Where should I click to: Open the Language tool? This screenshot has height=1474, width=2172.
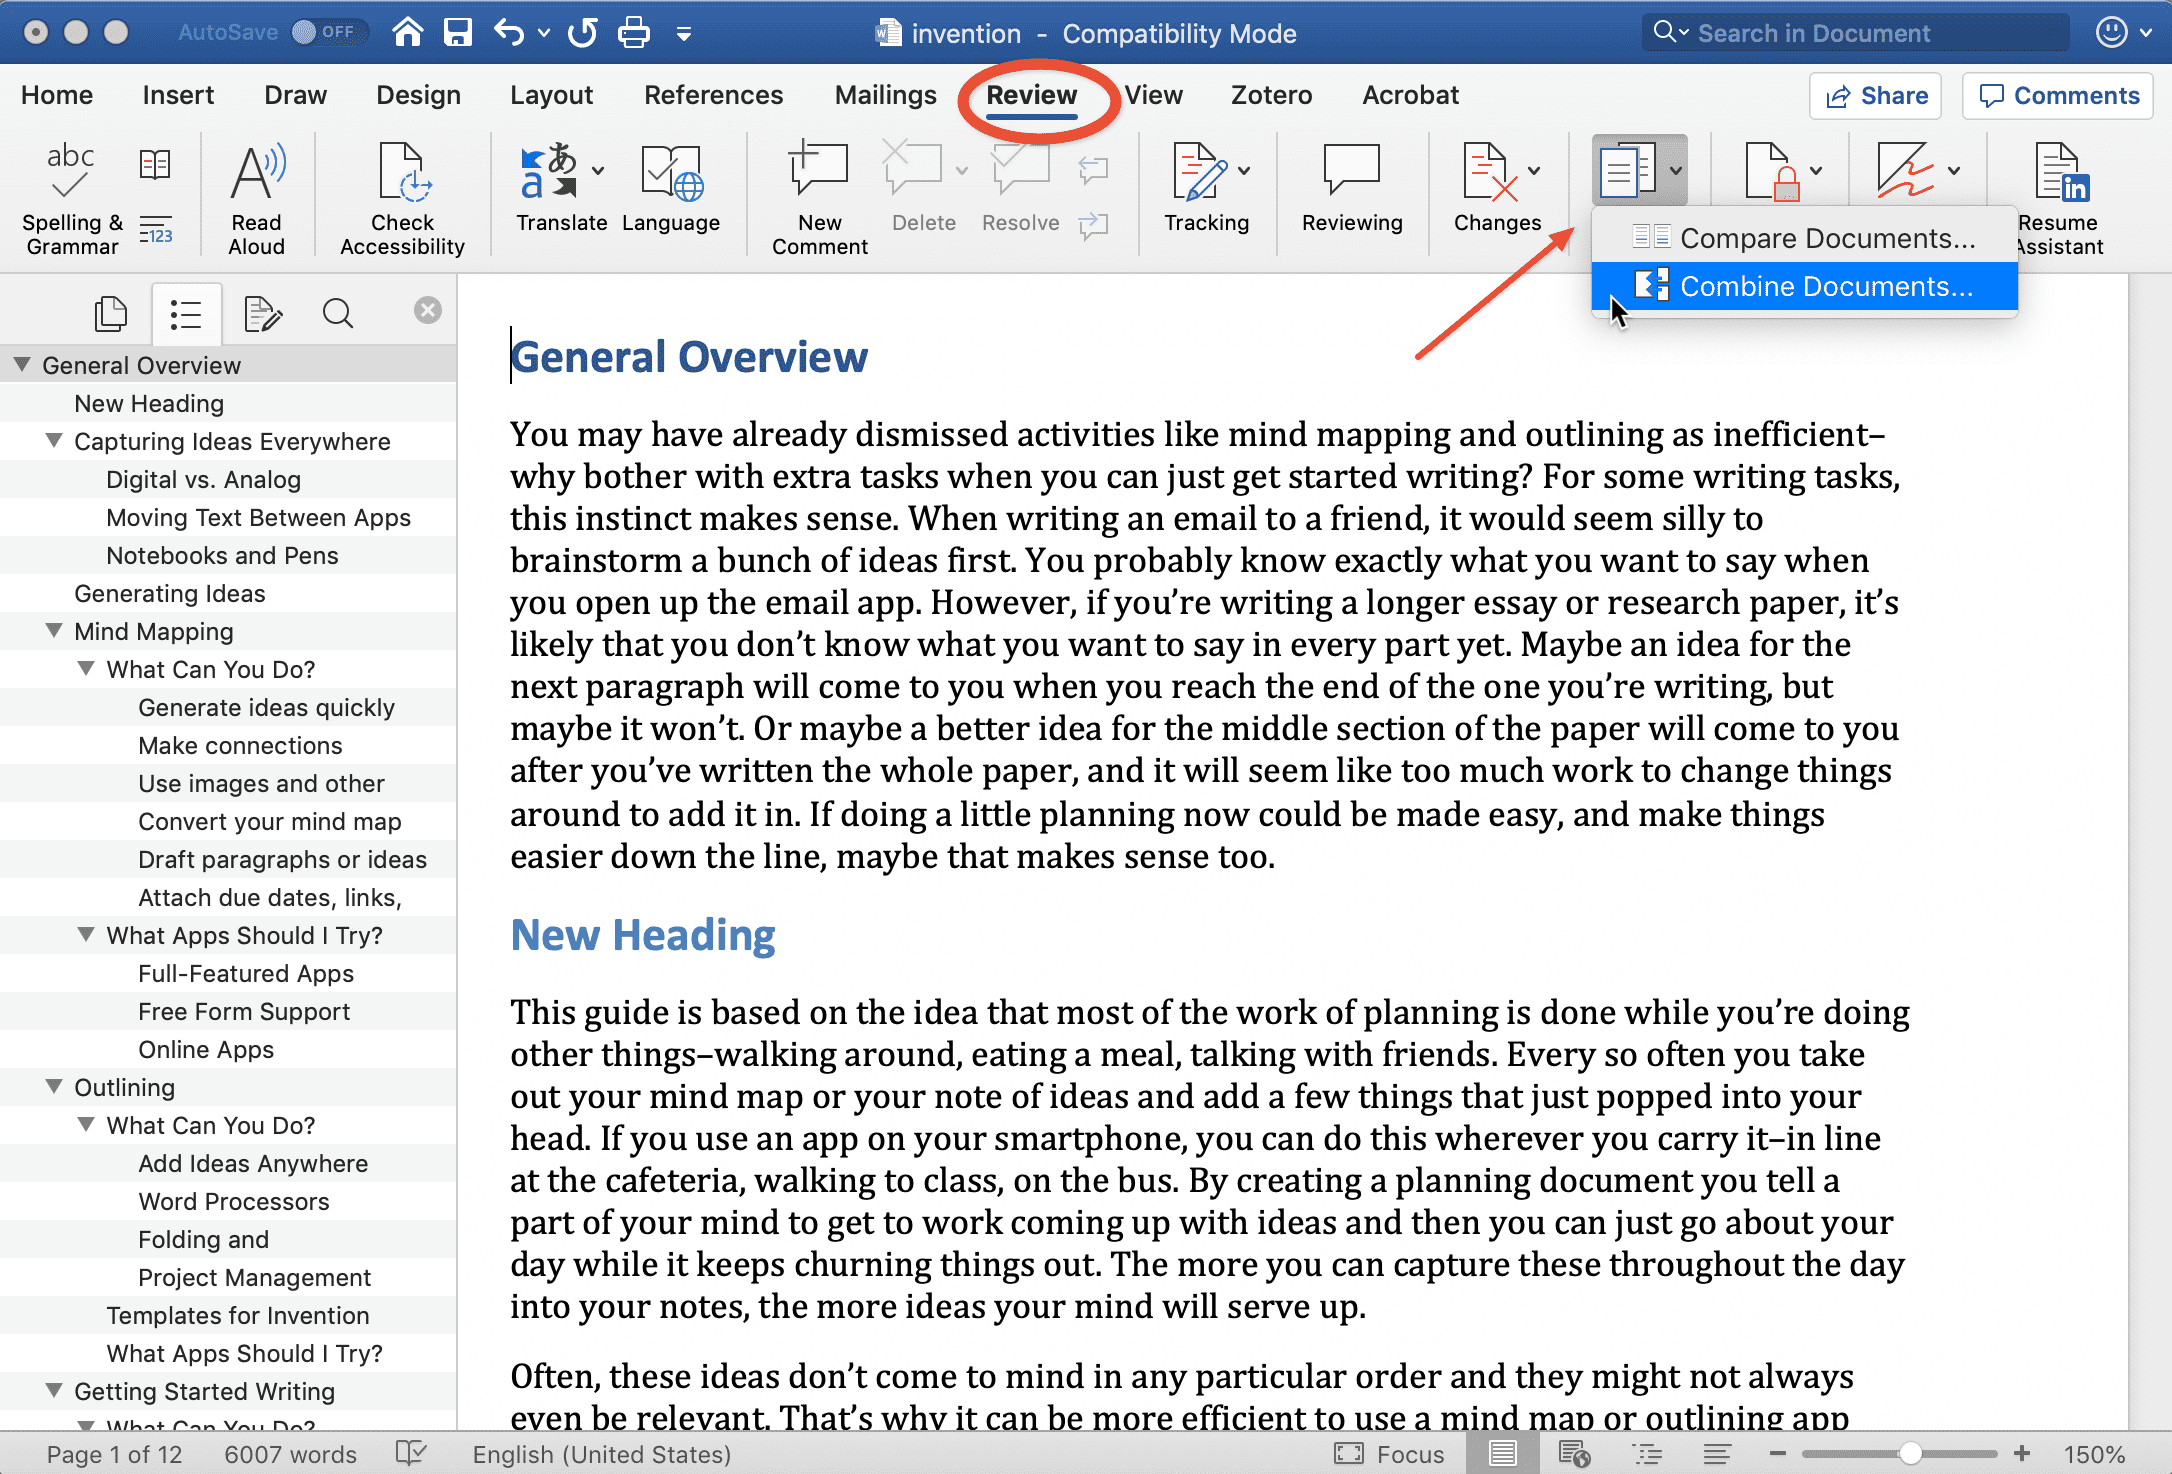[x=671, y=188]
